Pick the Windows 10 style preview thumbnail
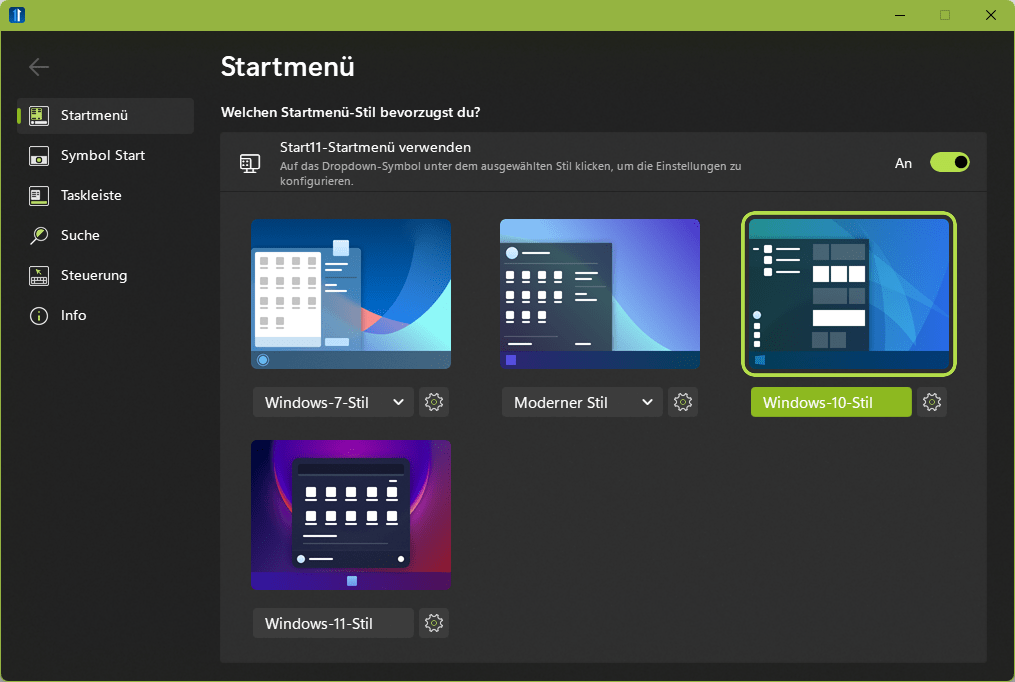Screen dimensions: 1015x682 pos(849,294)
